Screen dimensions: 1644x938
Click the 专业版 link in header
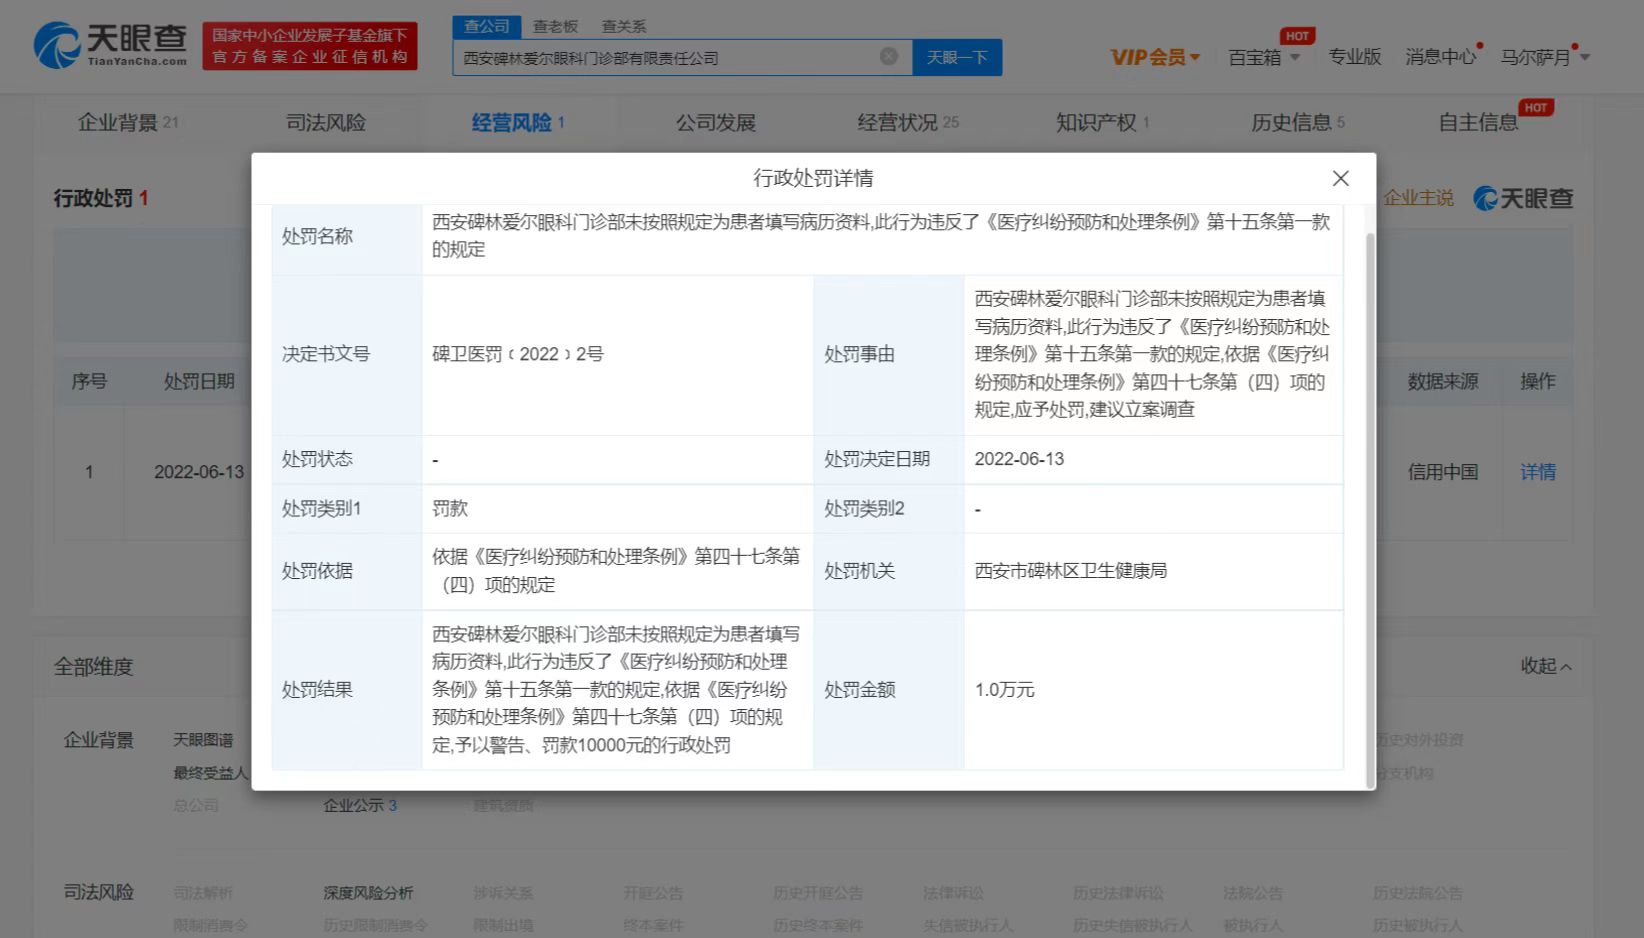coord(1354,57)
